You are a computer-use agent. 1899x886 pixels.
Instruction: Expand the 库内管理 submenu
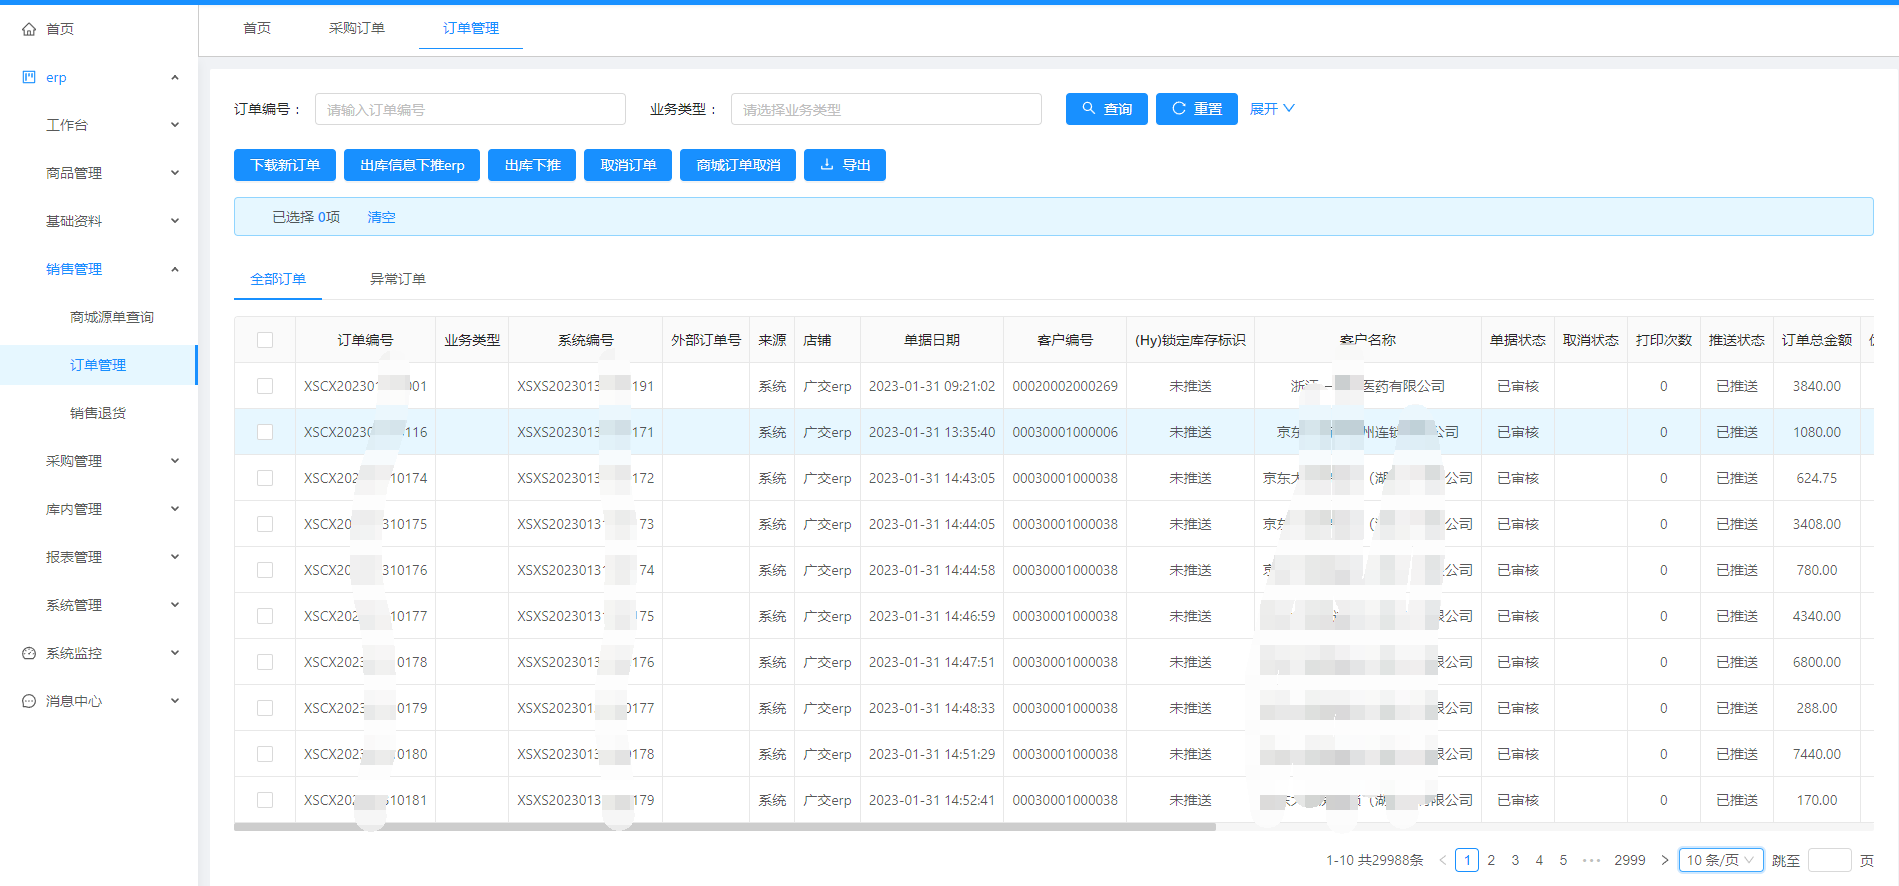click(175, 509)
